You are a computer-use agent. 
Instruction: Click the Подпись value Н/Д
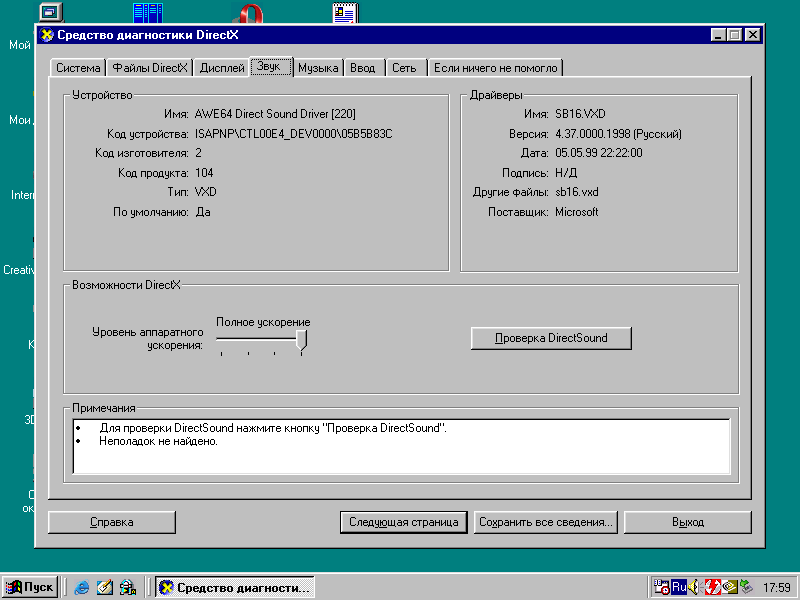click(x=566, y=173)
